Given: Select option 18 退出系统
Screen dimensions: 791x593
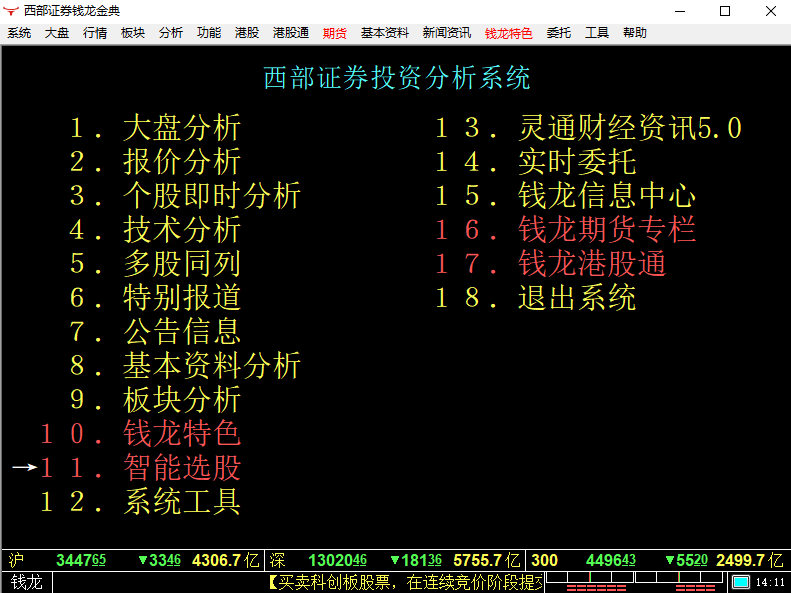Looking at the screenshot, I should pyautogui.click(x=536, y=298).
